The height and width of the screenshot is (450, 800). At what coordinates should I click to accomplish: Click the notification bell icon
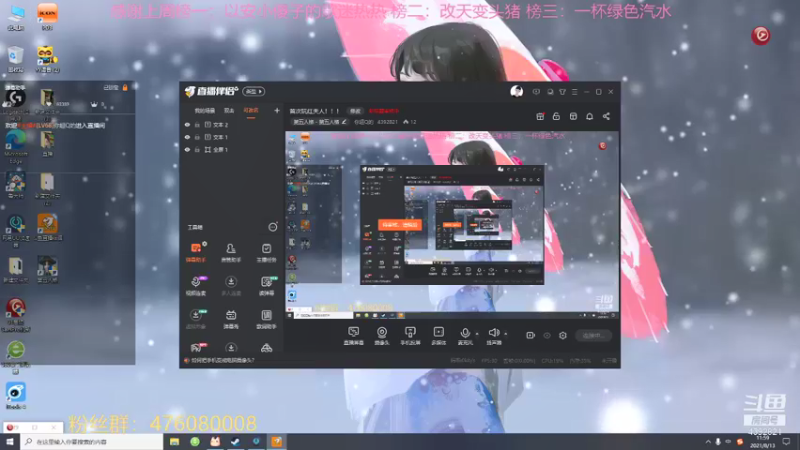(589, 116)
